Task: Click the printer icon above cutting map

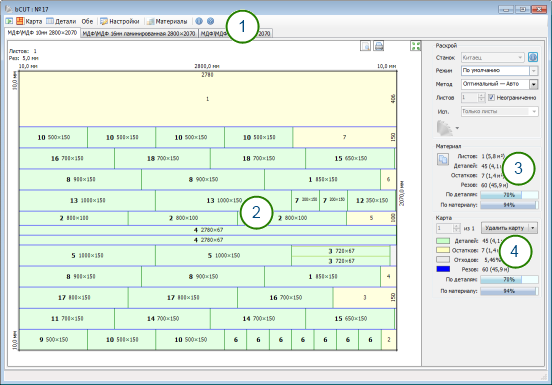Action: pyautogui.click(x=379, y=46)
